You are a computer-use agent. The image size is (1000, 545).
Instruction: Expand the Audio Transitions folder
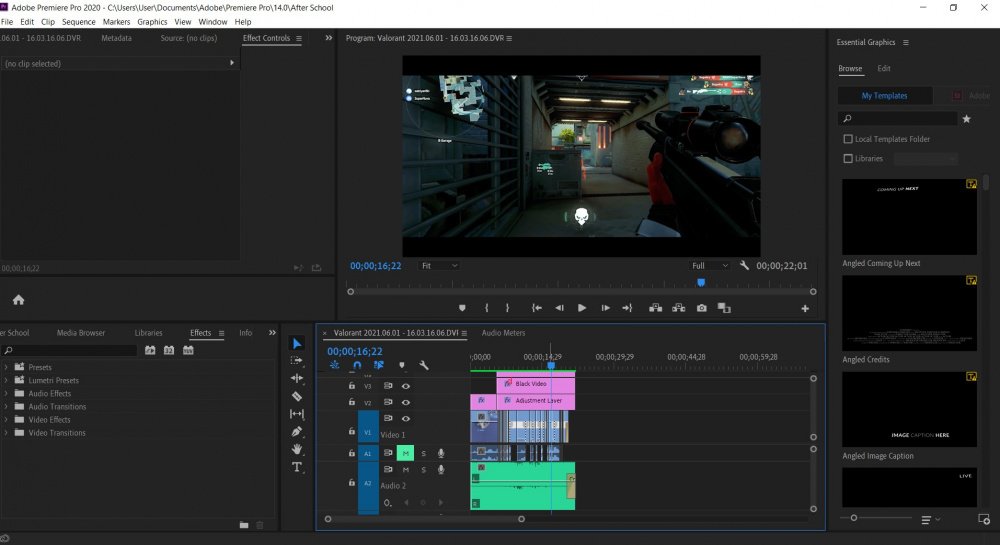click(x=6, y=406)
